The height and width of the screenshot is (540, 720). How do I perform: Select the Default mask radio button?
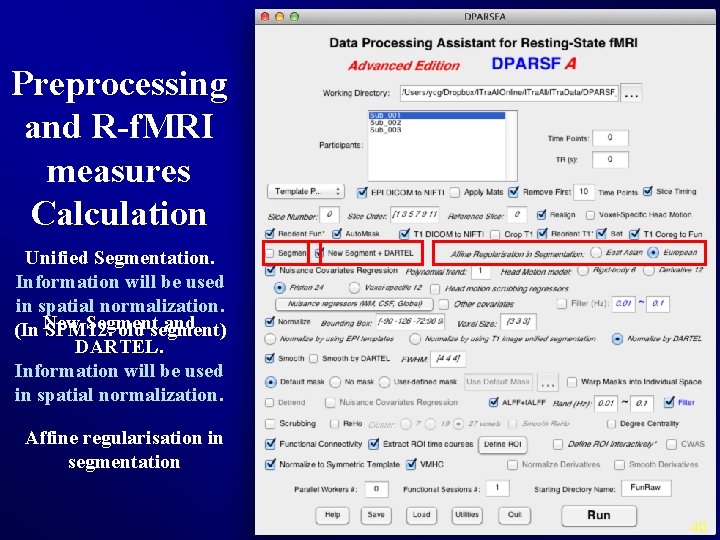coord(271,382)
